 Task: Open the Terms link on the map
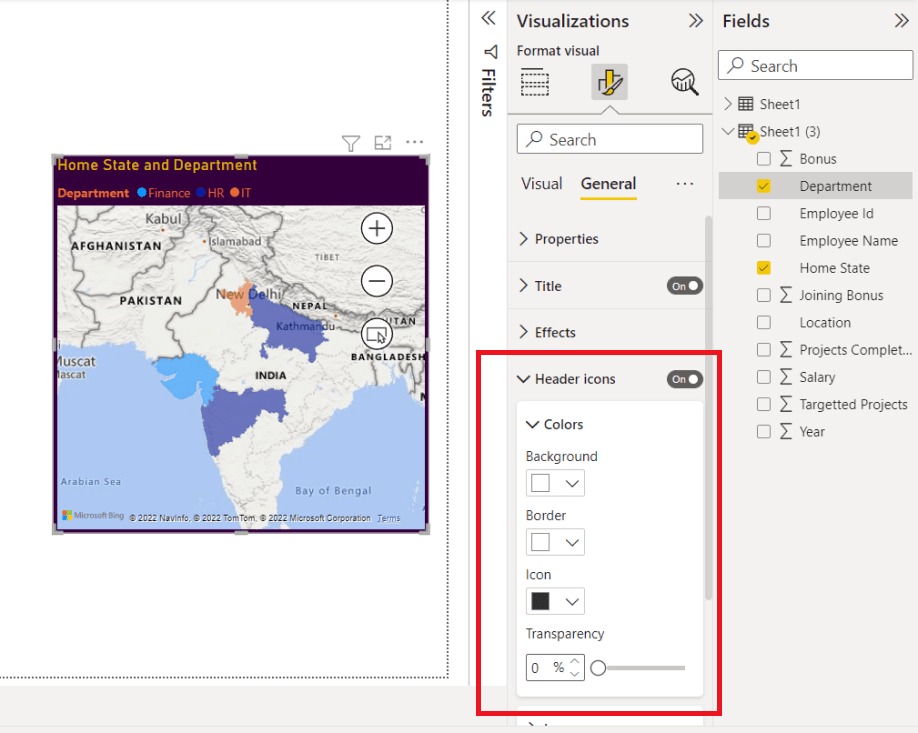point(388,518)
